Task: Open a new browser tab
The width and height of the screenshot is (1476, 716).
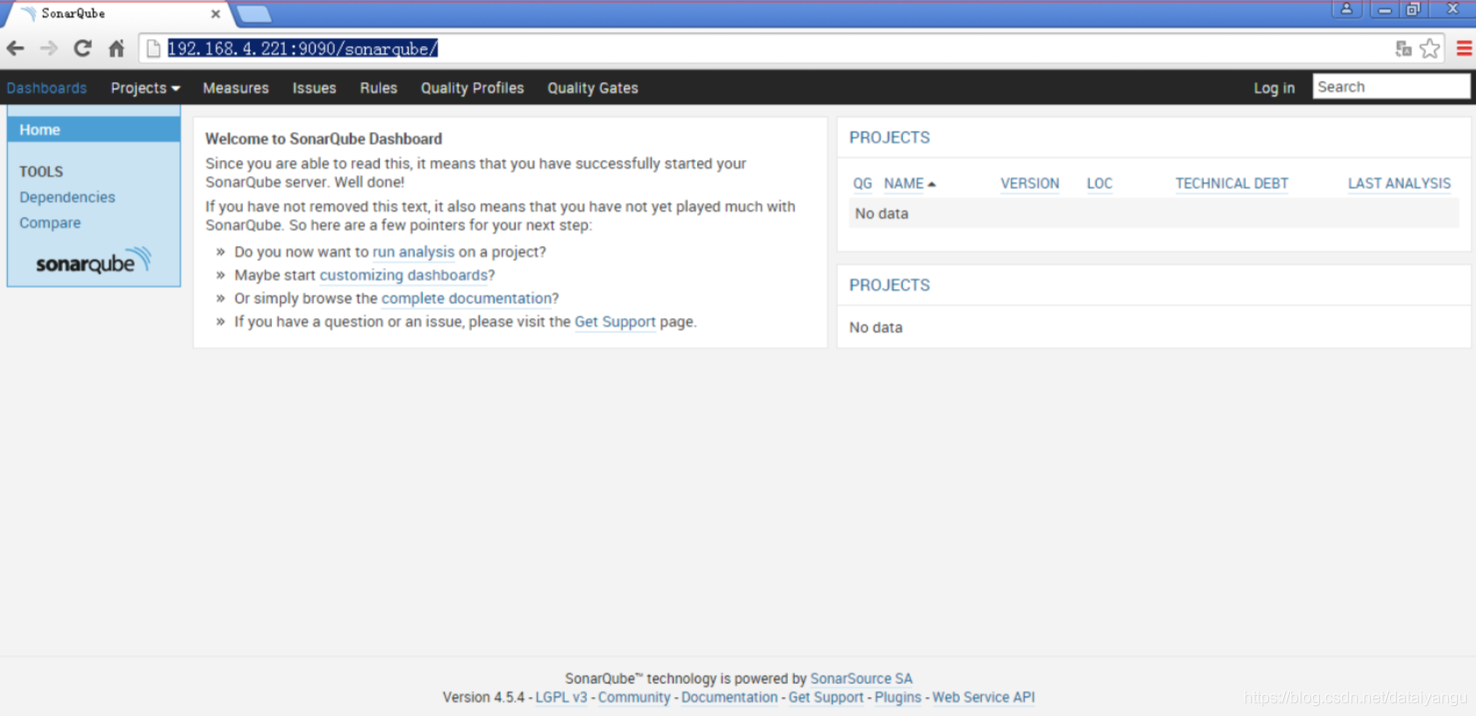Action: (254, 14)
